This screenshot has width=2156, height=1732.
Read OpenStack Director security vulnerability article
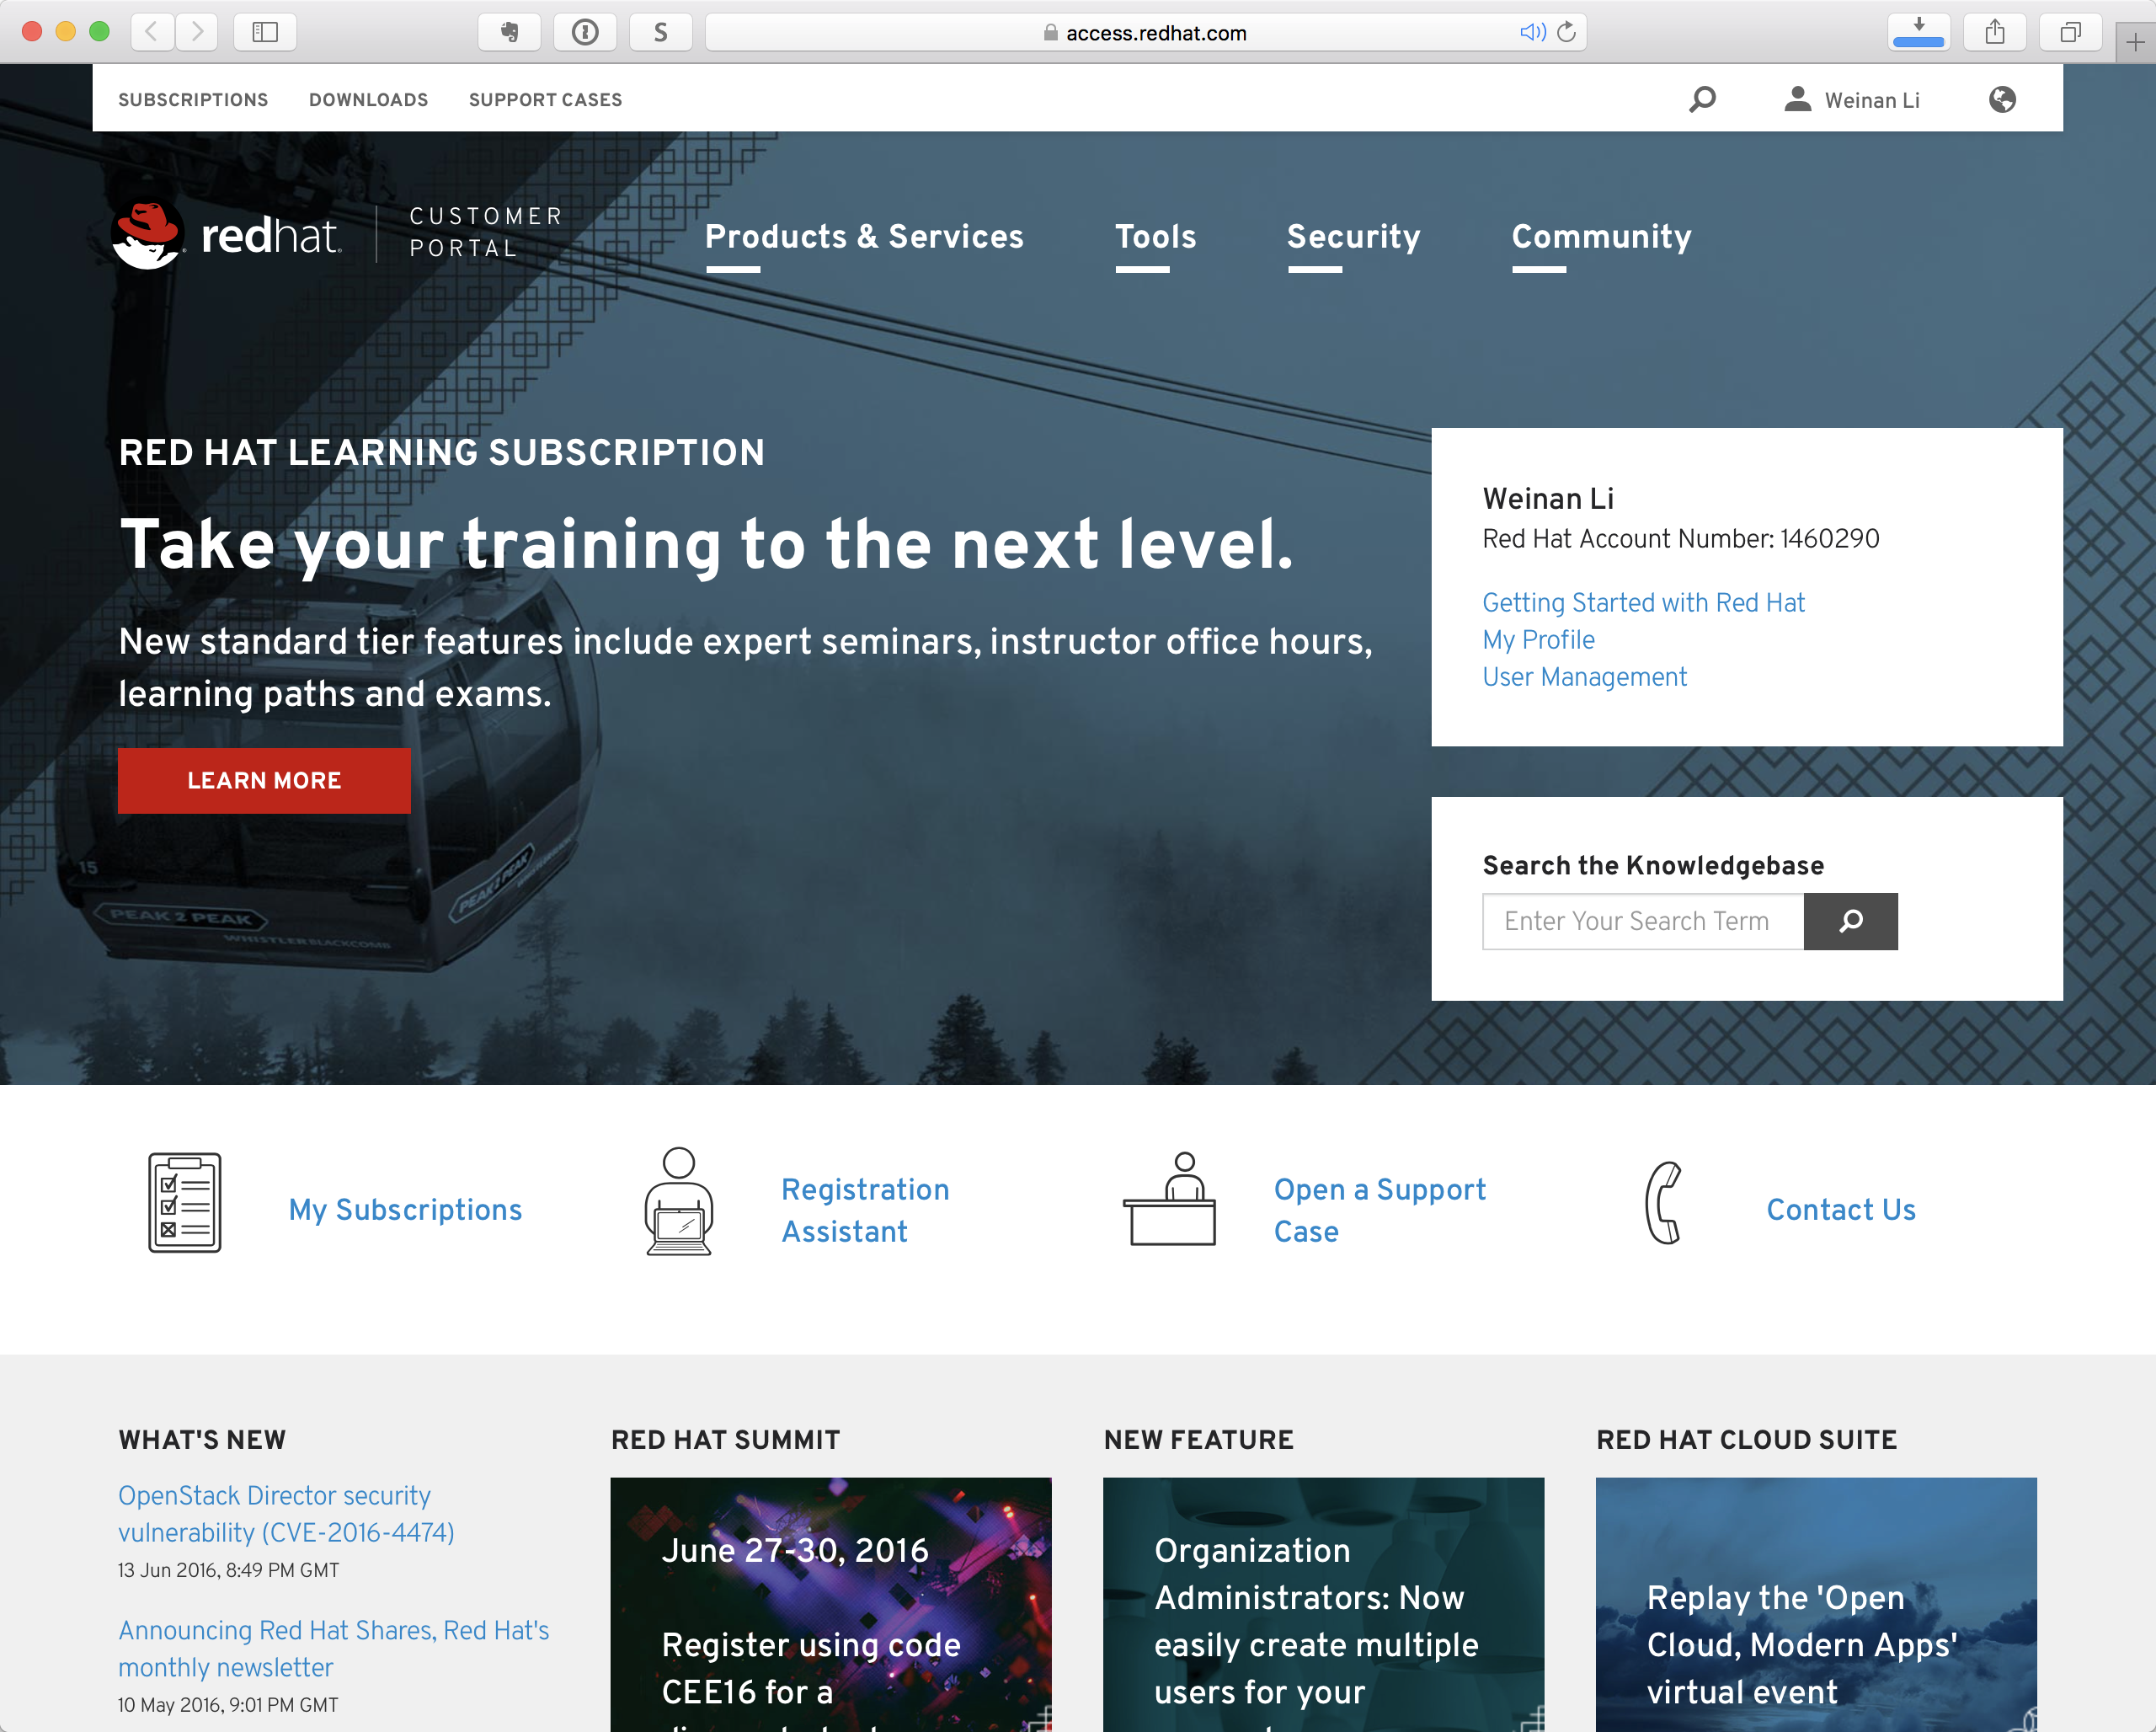click(x=286, y=1513)
